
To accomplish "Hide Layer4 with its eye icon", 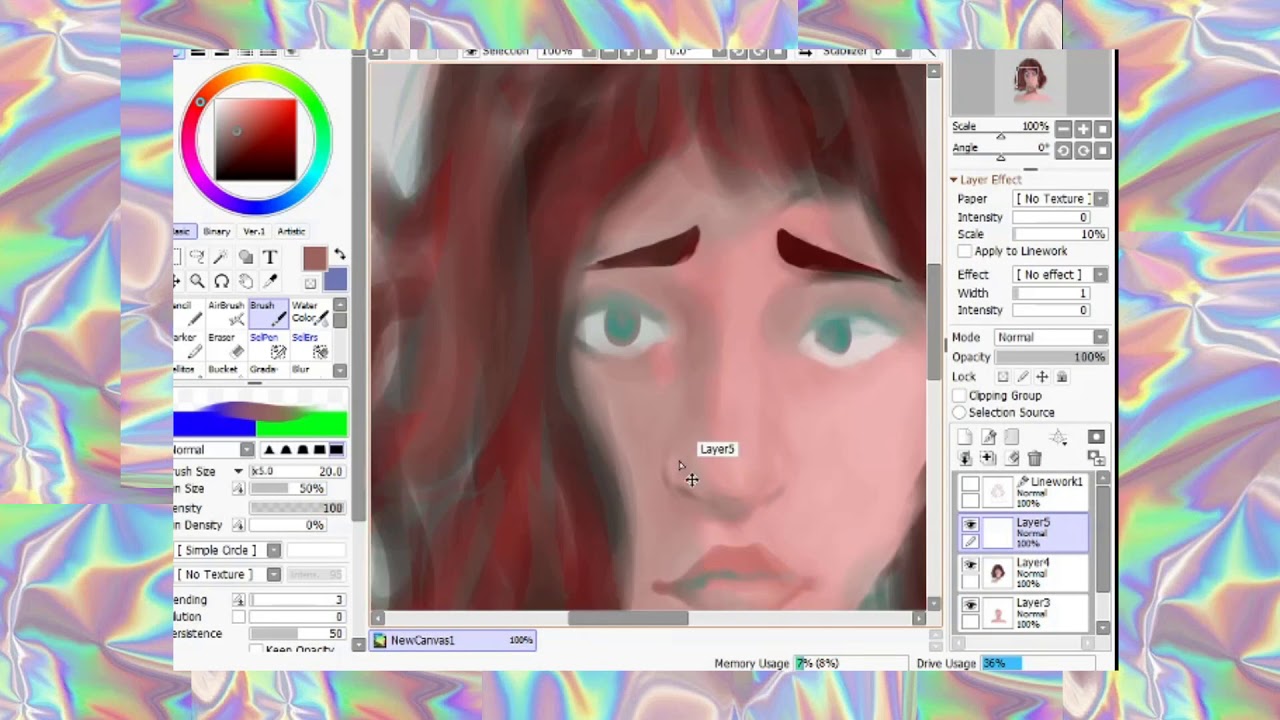I will pyautogui.click(x=970, y=564).
